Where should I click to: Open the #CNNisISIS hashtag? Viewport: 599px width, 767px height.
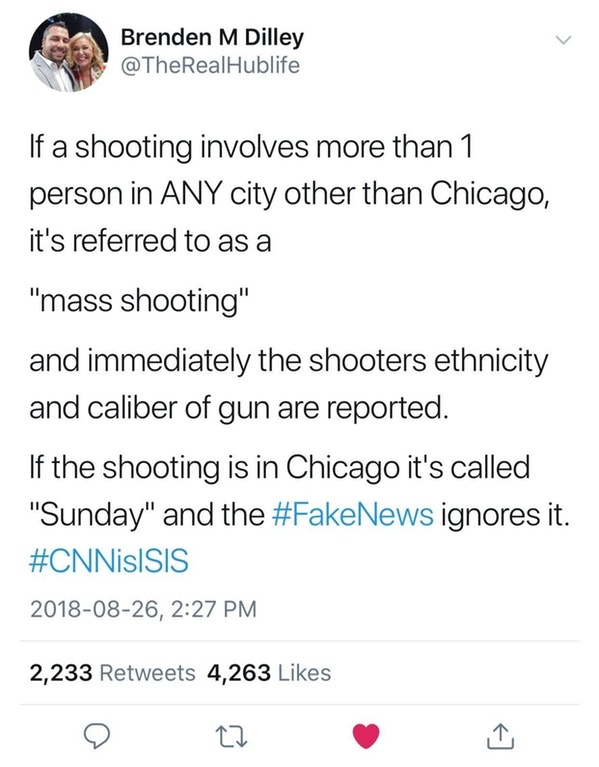[x=109, y=561]
